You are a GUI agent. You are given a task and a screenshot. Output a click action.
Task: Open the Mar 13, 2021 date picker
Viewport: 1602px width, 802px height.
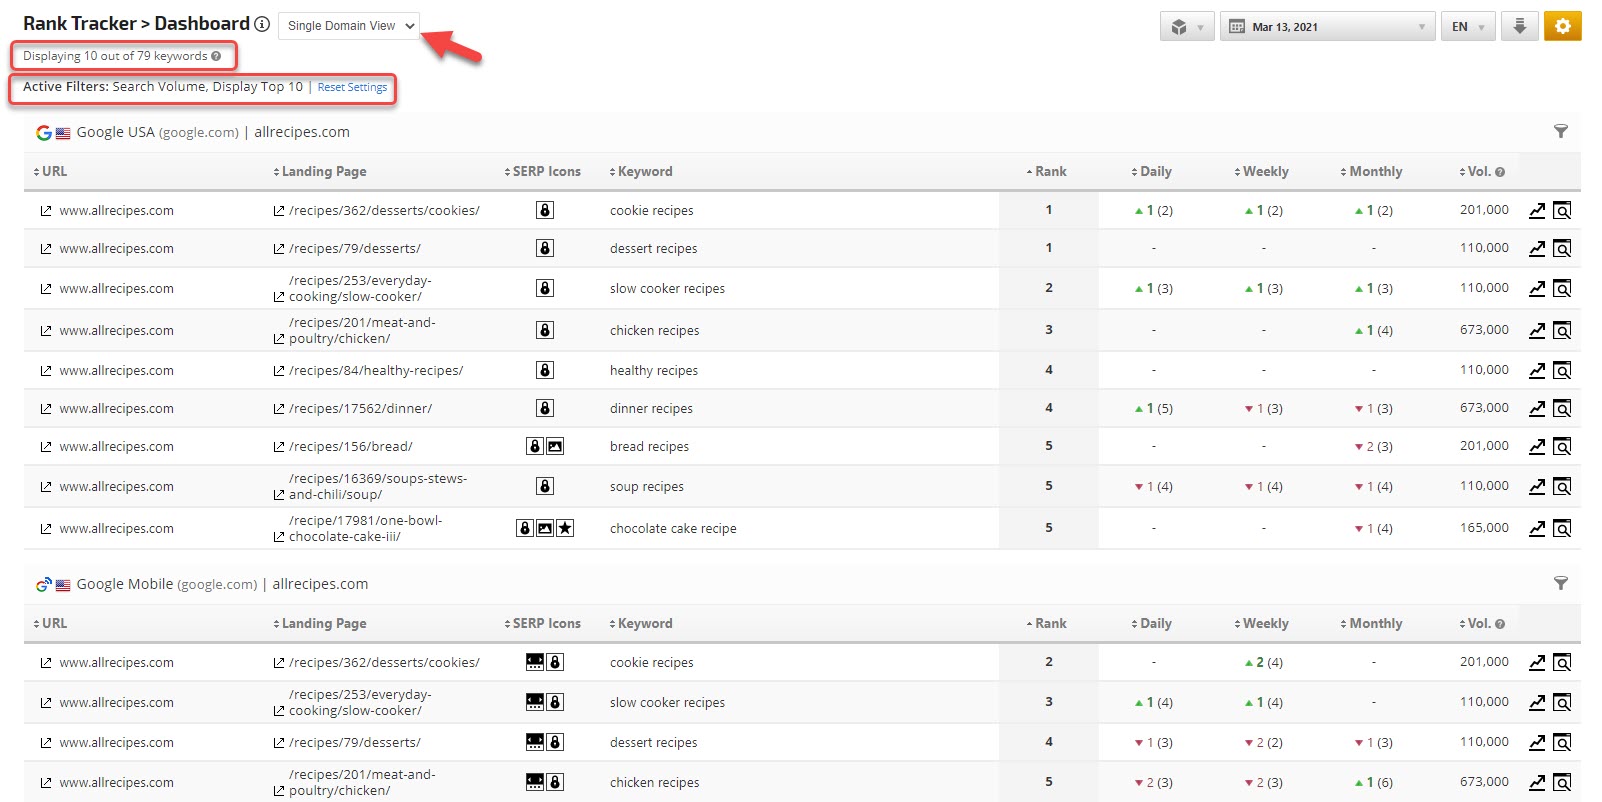point(1327,27)
